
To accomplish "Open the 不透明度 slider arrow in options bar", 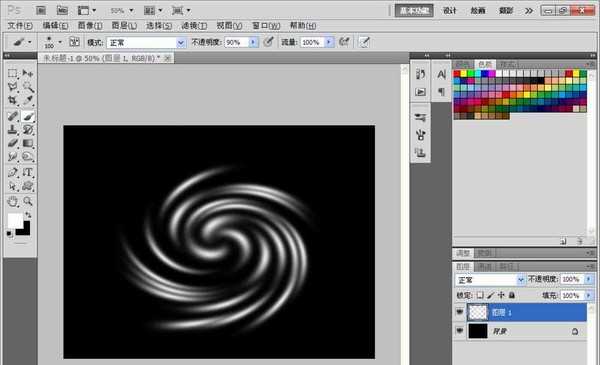I will [x=253, y=42].
